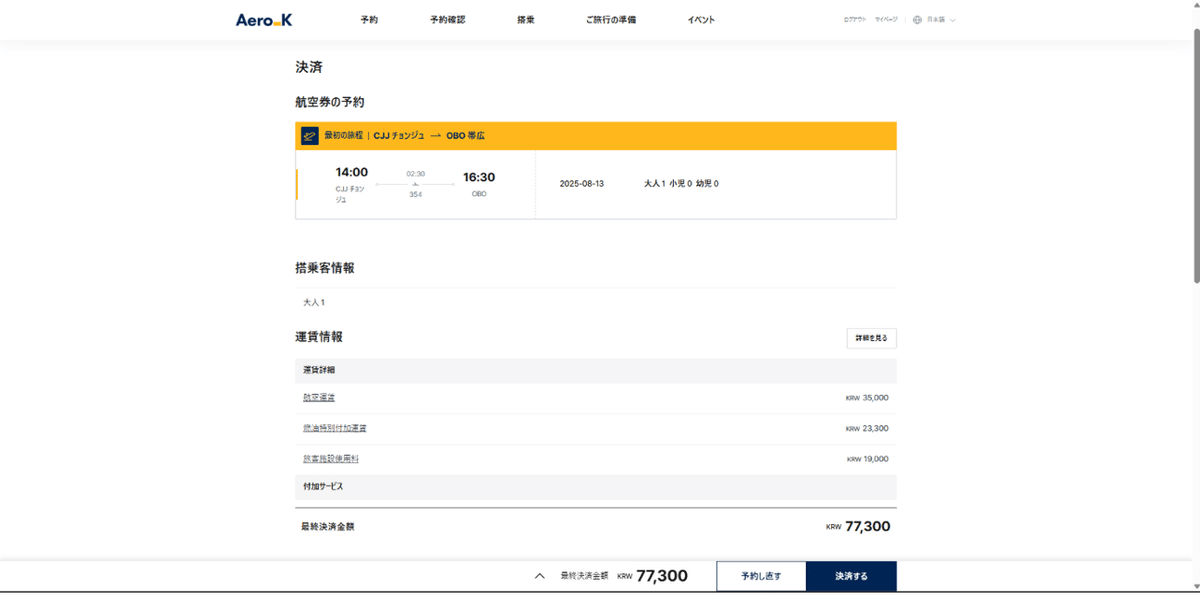Click the 大人 1 passenger row

(x=596, y=302)
